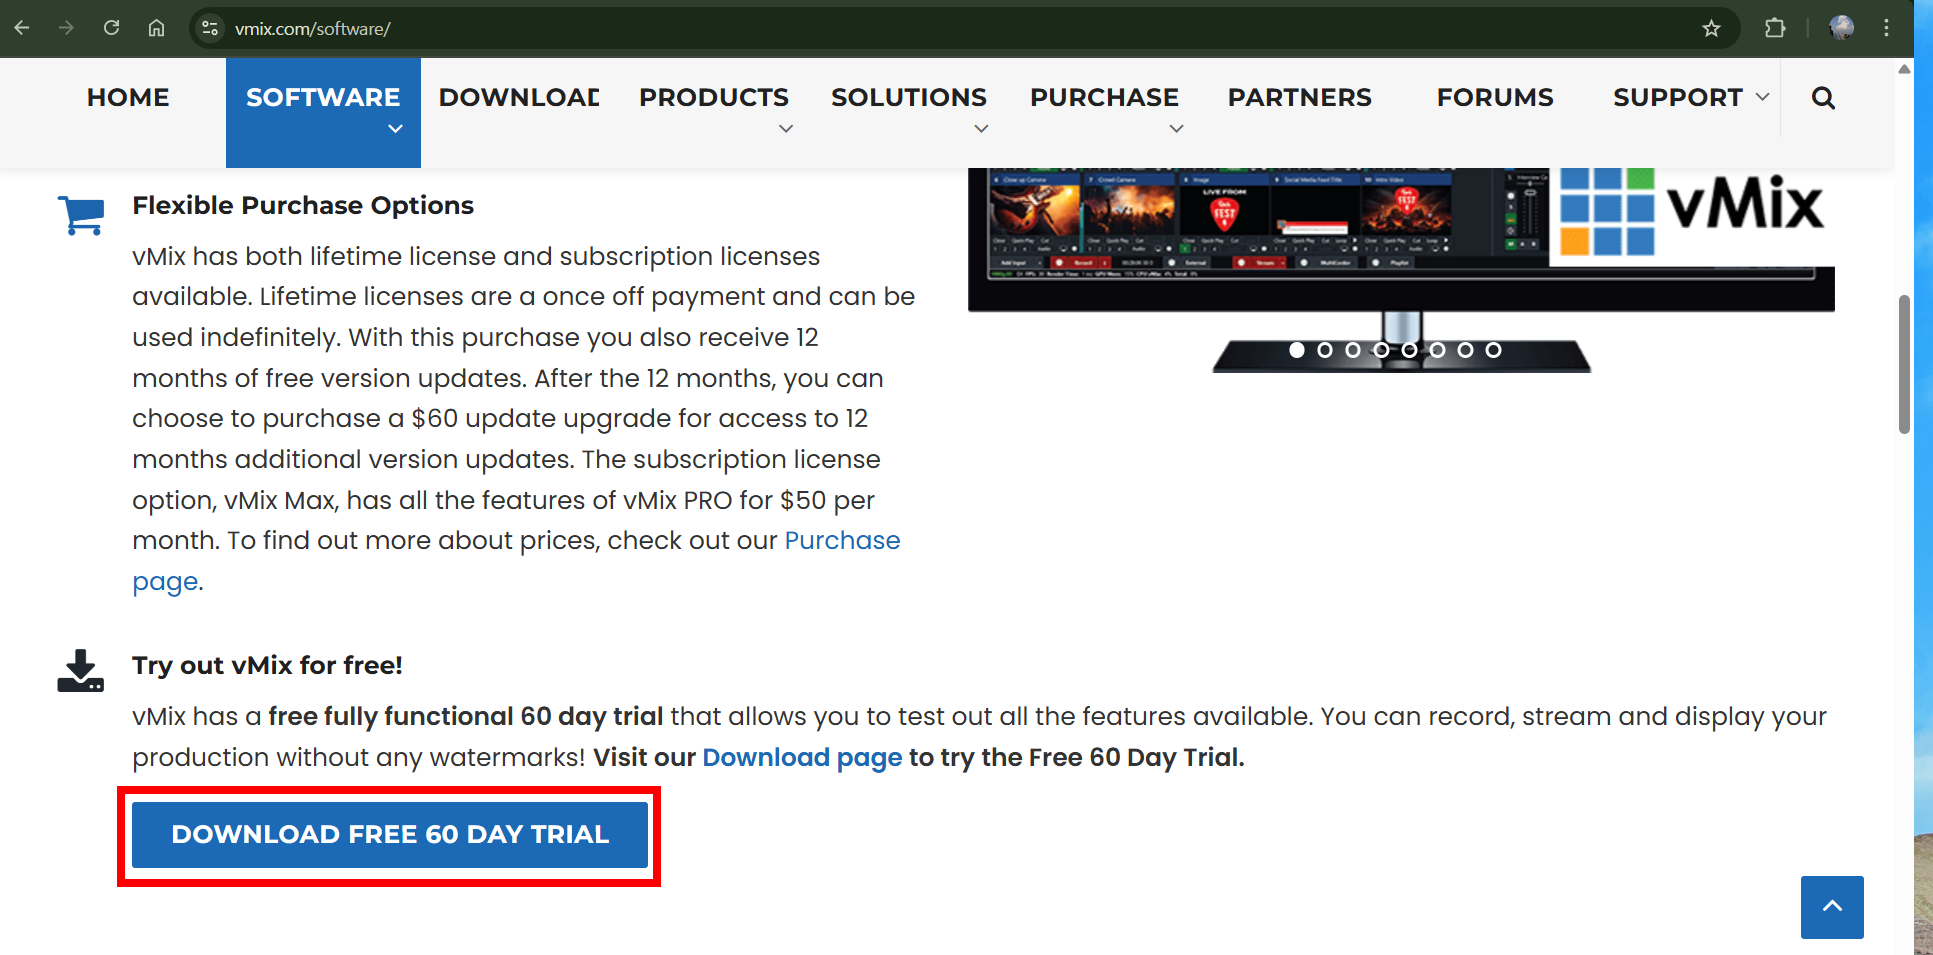Expand the PRODUCTS dropdown chevron
This screenshot has height=955, width=1933.
pos(786,129)
